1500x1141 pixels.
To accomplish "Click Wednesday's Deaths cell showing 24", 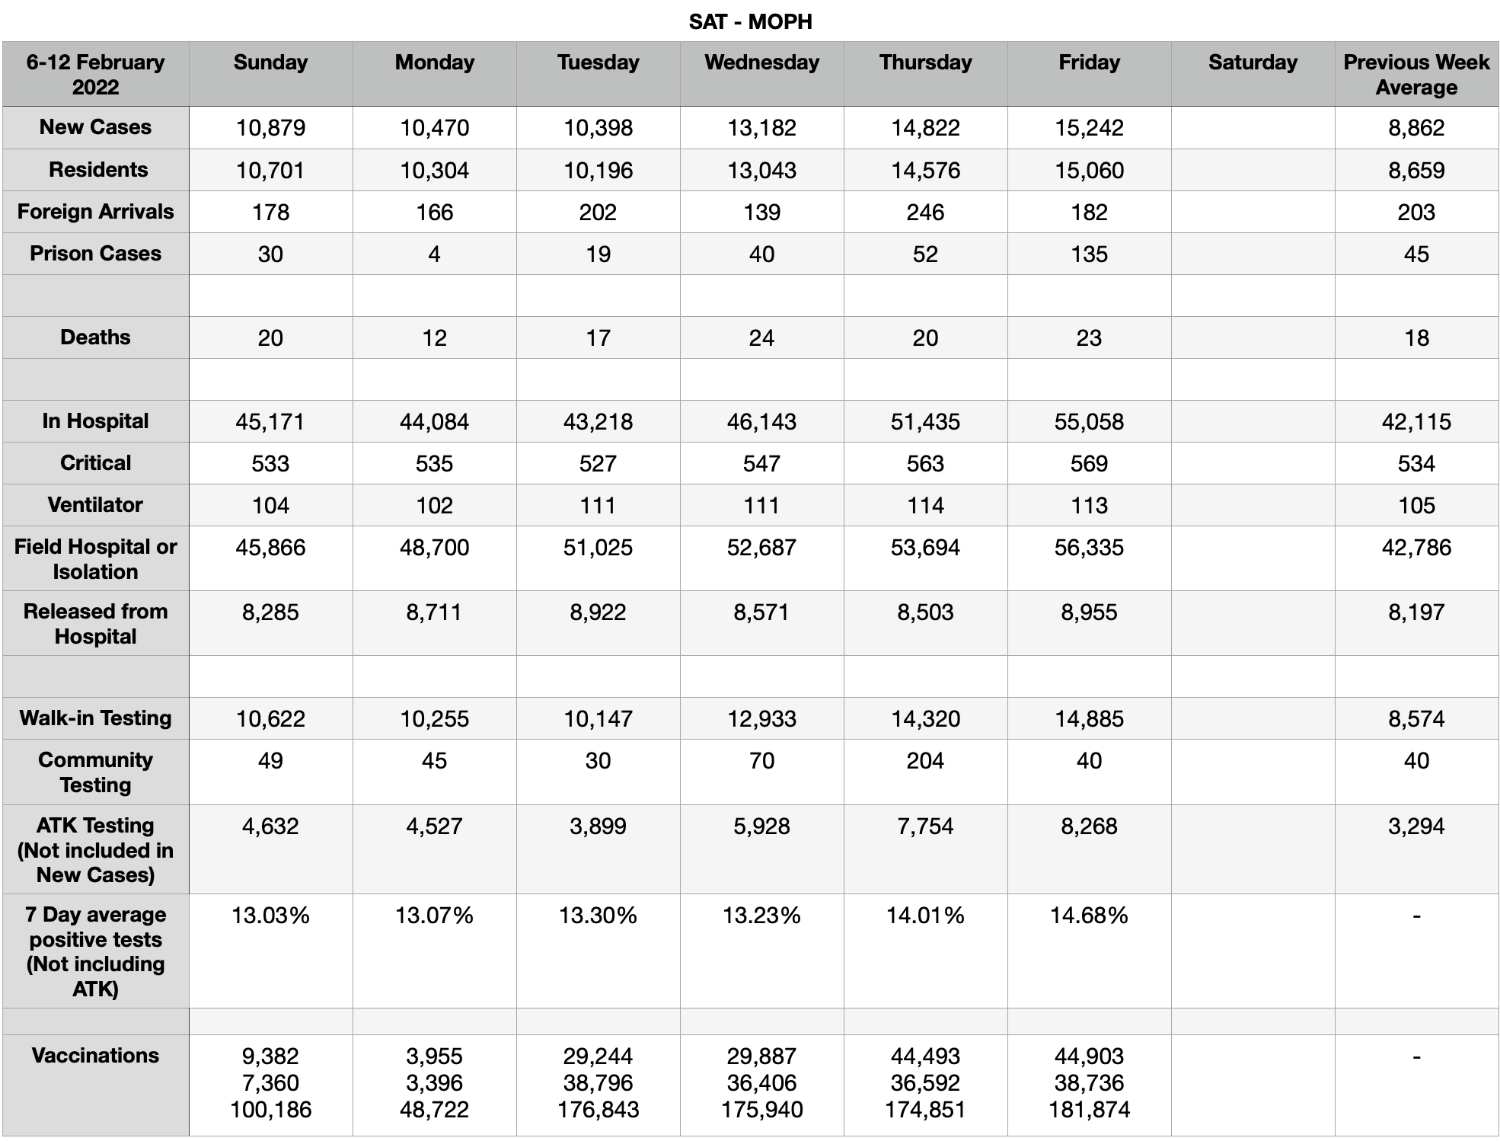I will pyautogui.click(x=762, y=338).
